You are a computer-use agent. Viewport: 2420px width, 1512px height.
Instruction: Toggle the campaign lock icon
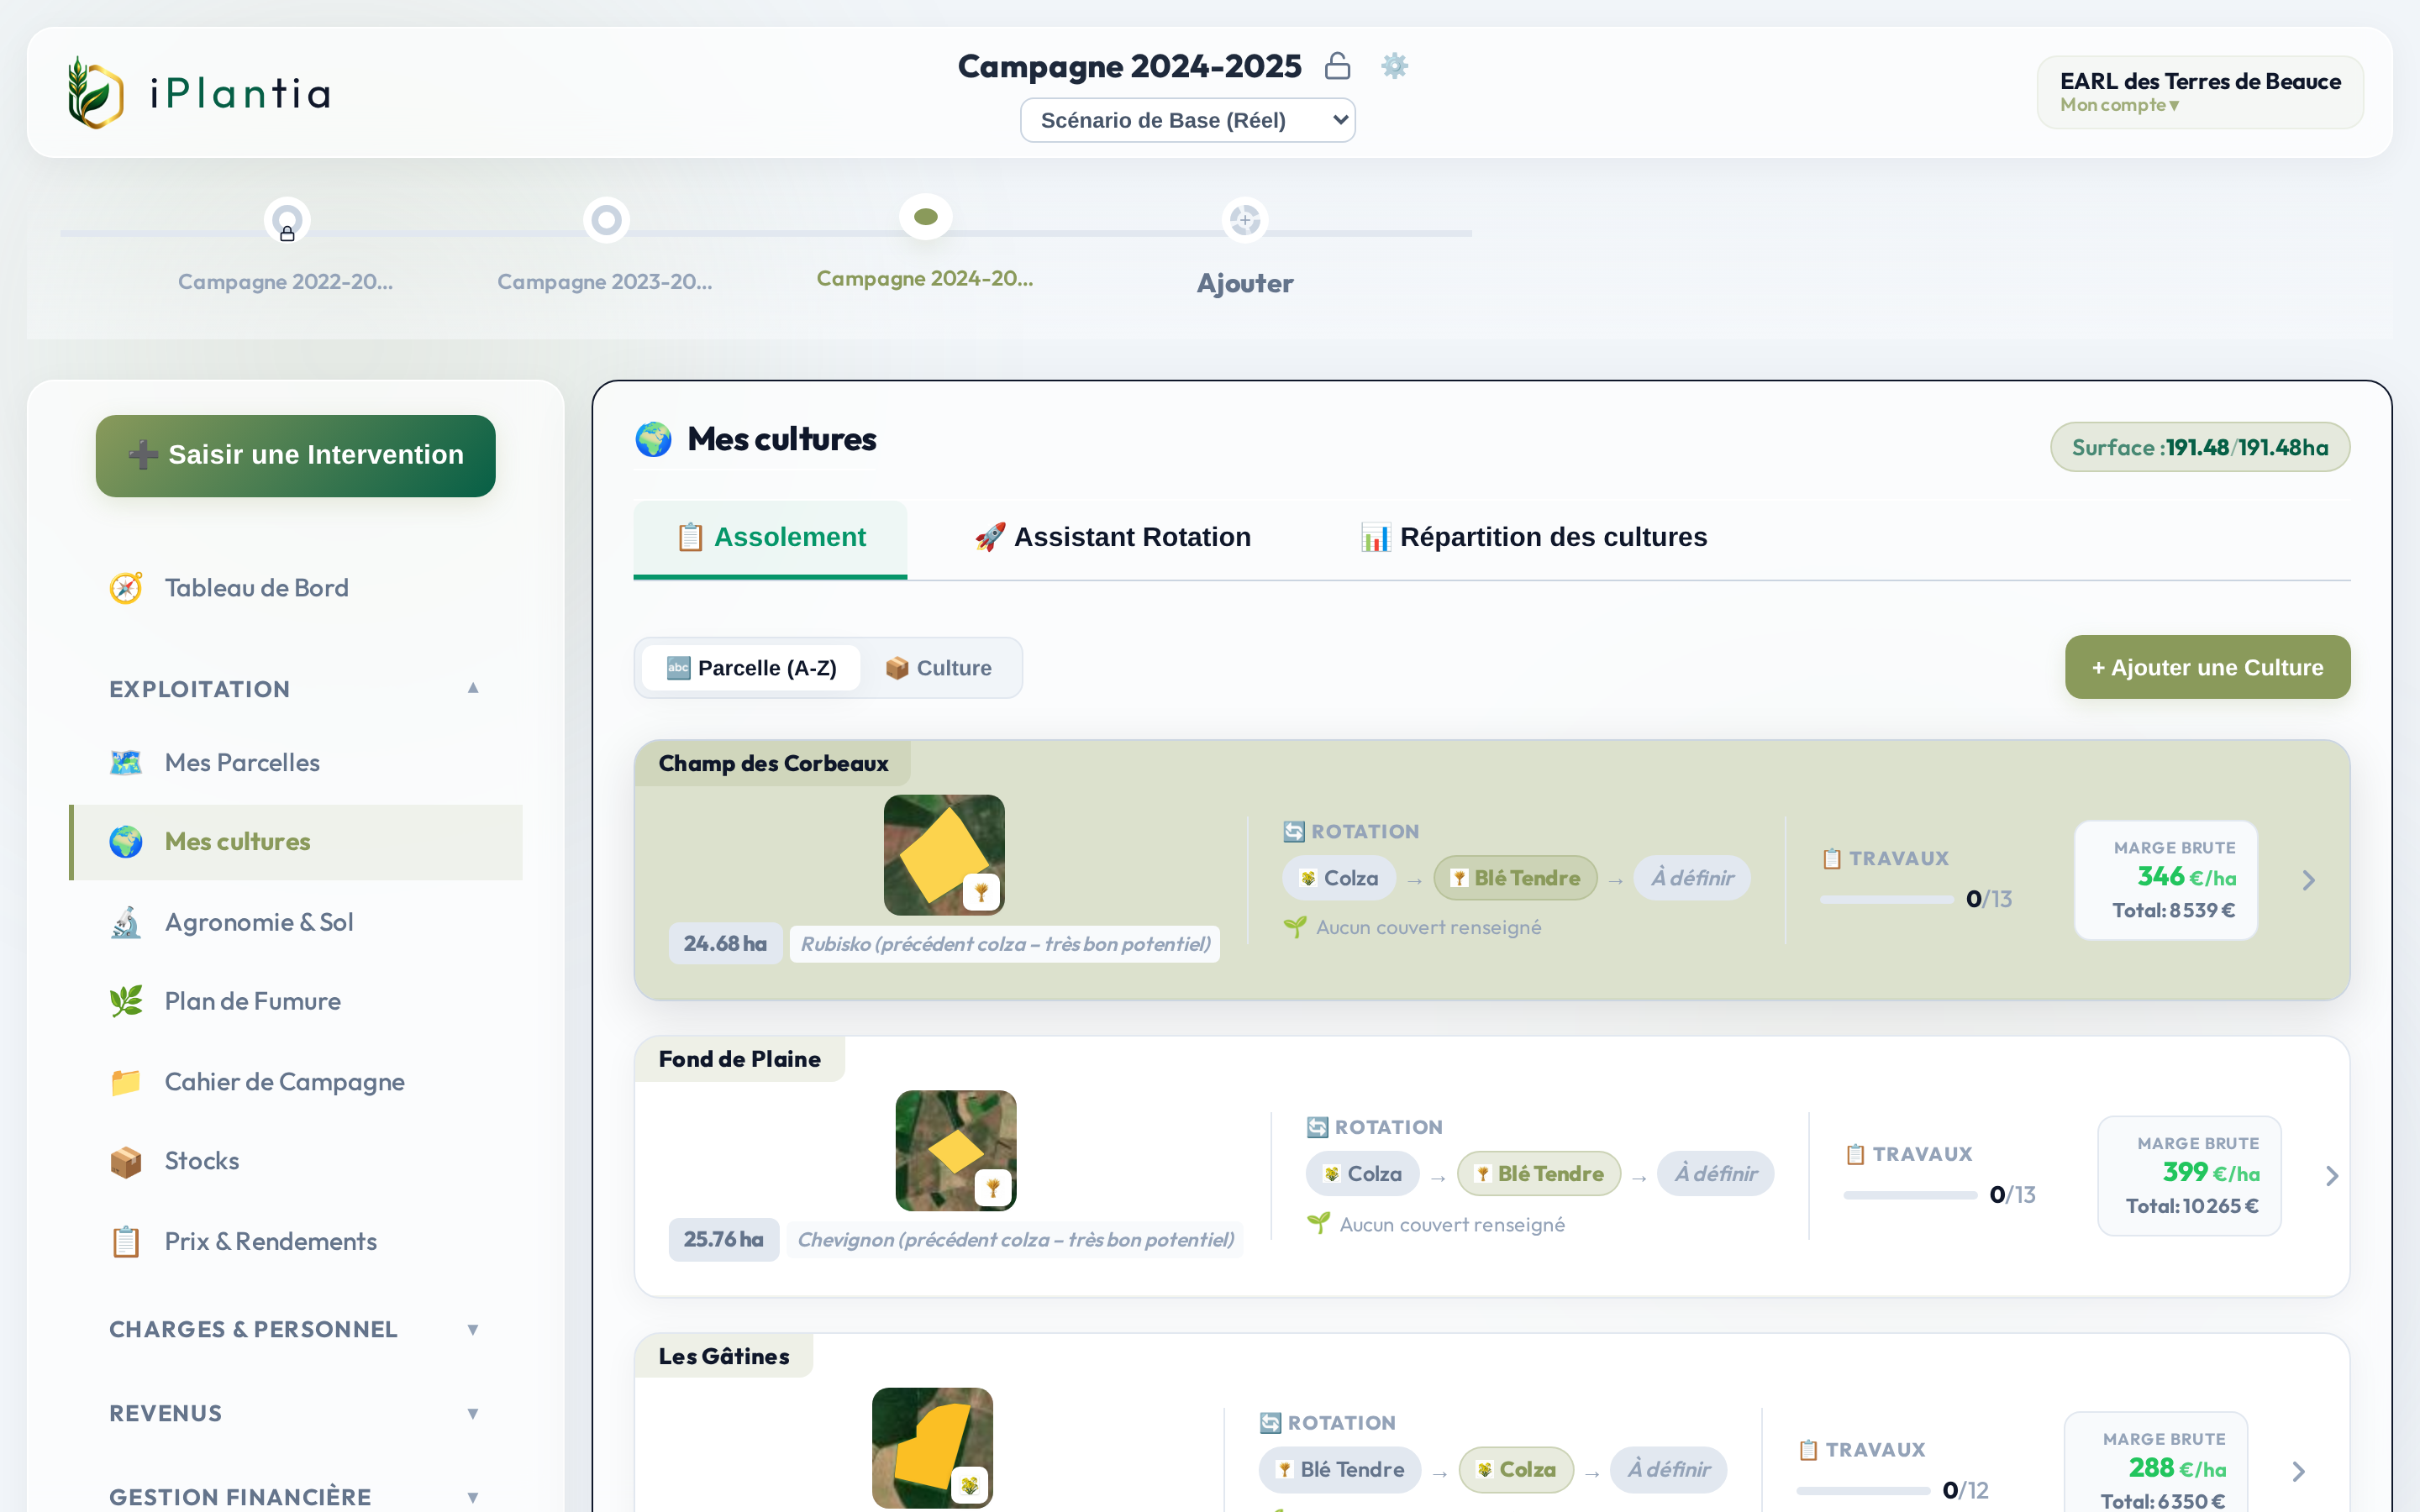pyautogui.click(x=1337, y=66)
